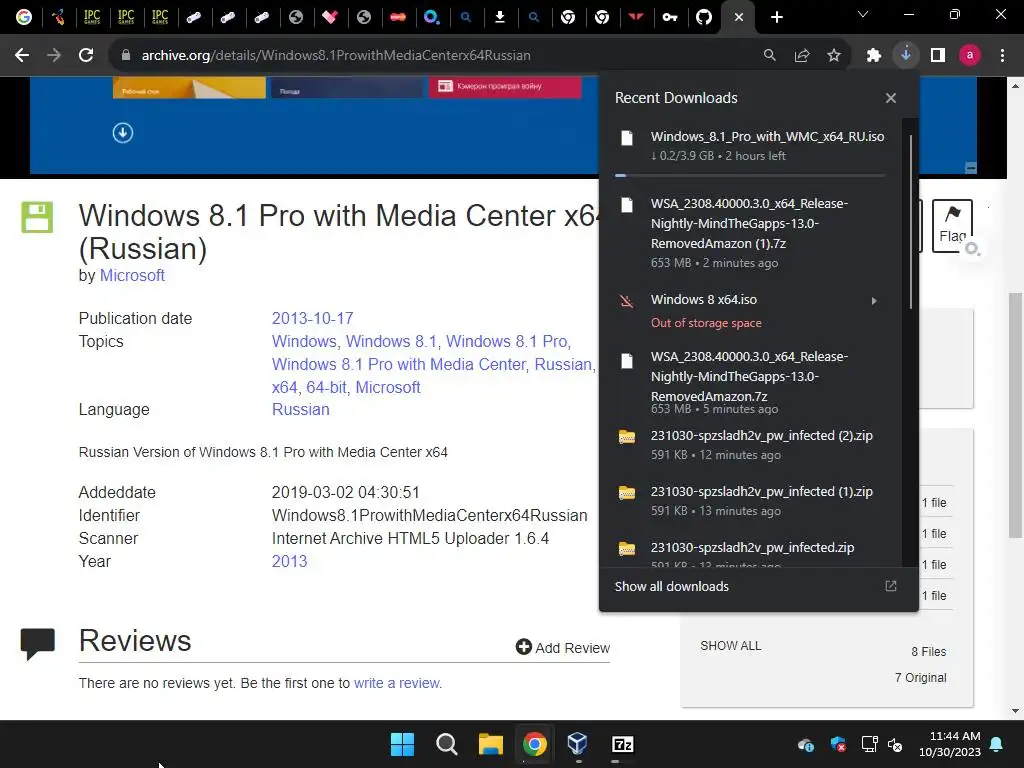Show all files

click(x=730, y=646)
